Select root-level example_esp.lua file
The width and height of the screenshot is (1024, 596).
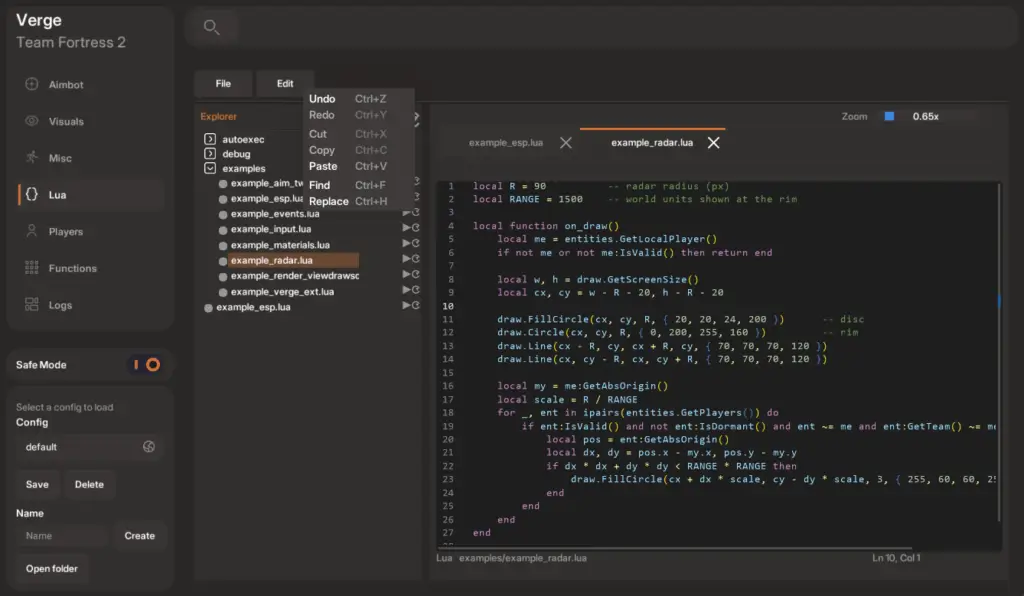click(x=253, y=307)
